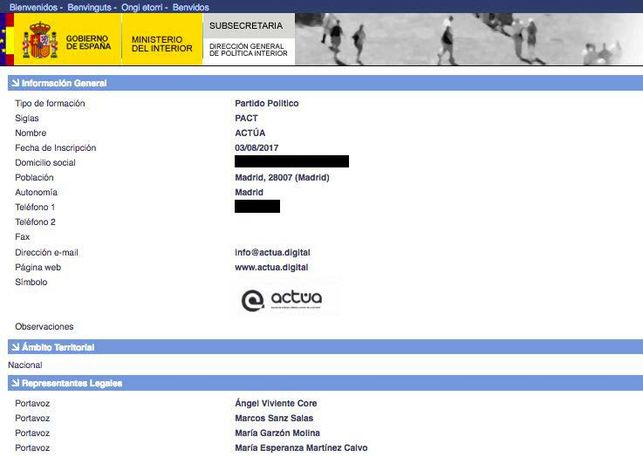Screen dimensions: 643x457
Task: Click the name Marcos Sanz Salas
Action: tap(274, 418)
